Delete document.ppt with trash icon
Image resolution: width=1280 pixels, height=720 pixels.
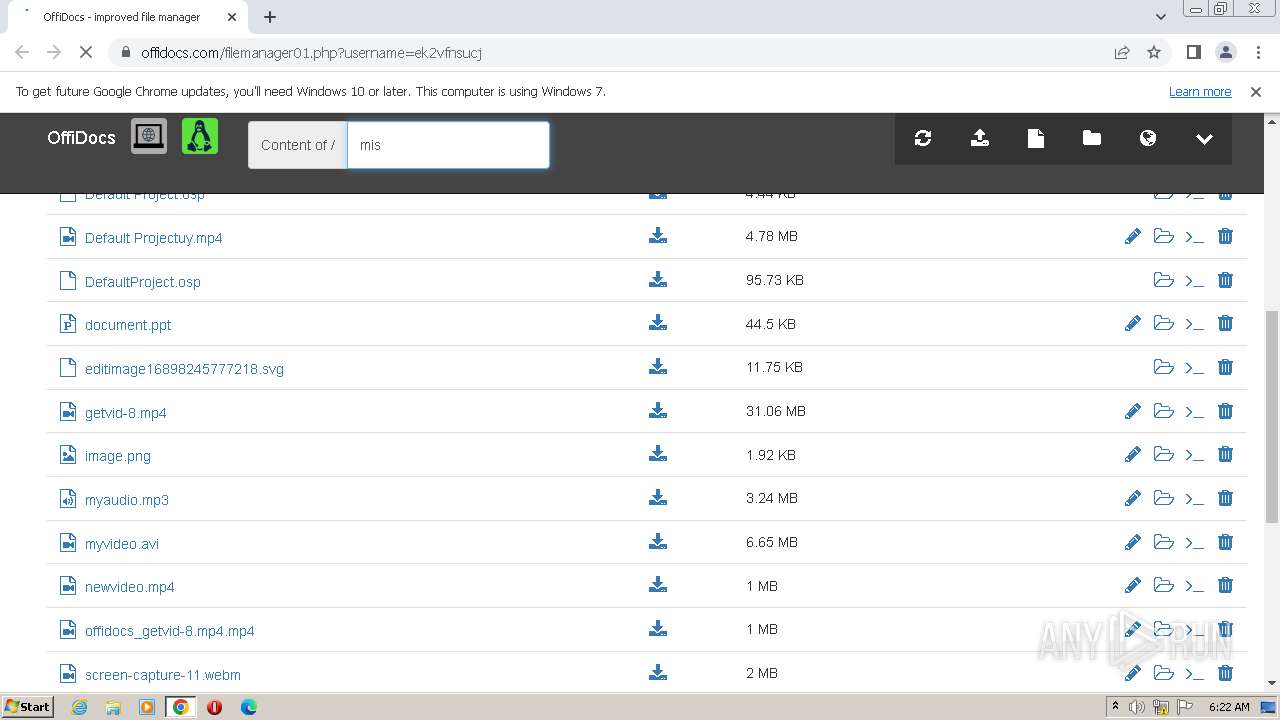[1225, 323]
